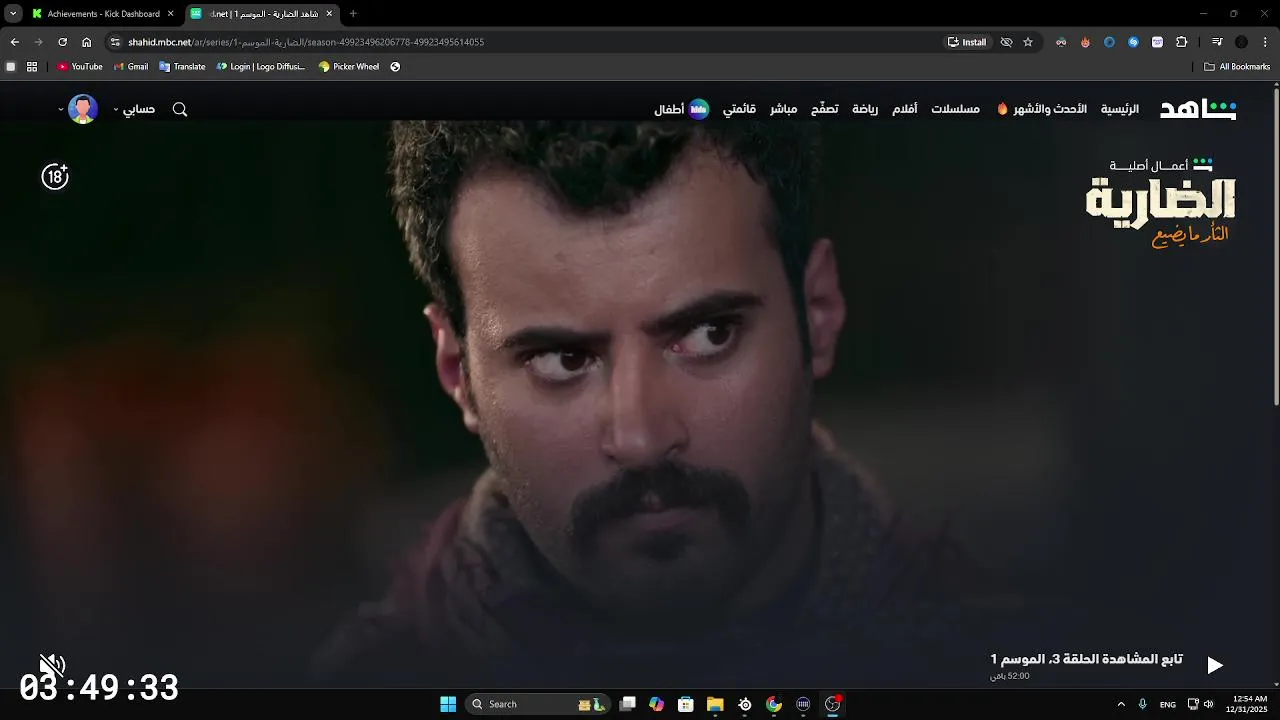1280x720 pixels.
Task: Show hidden system tray icons
Action: pyautogui.click(x=1121, y=704)
